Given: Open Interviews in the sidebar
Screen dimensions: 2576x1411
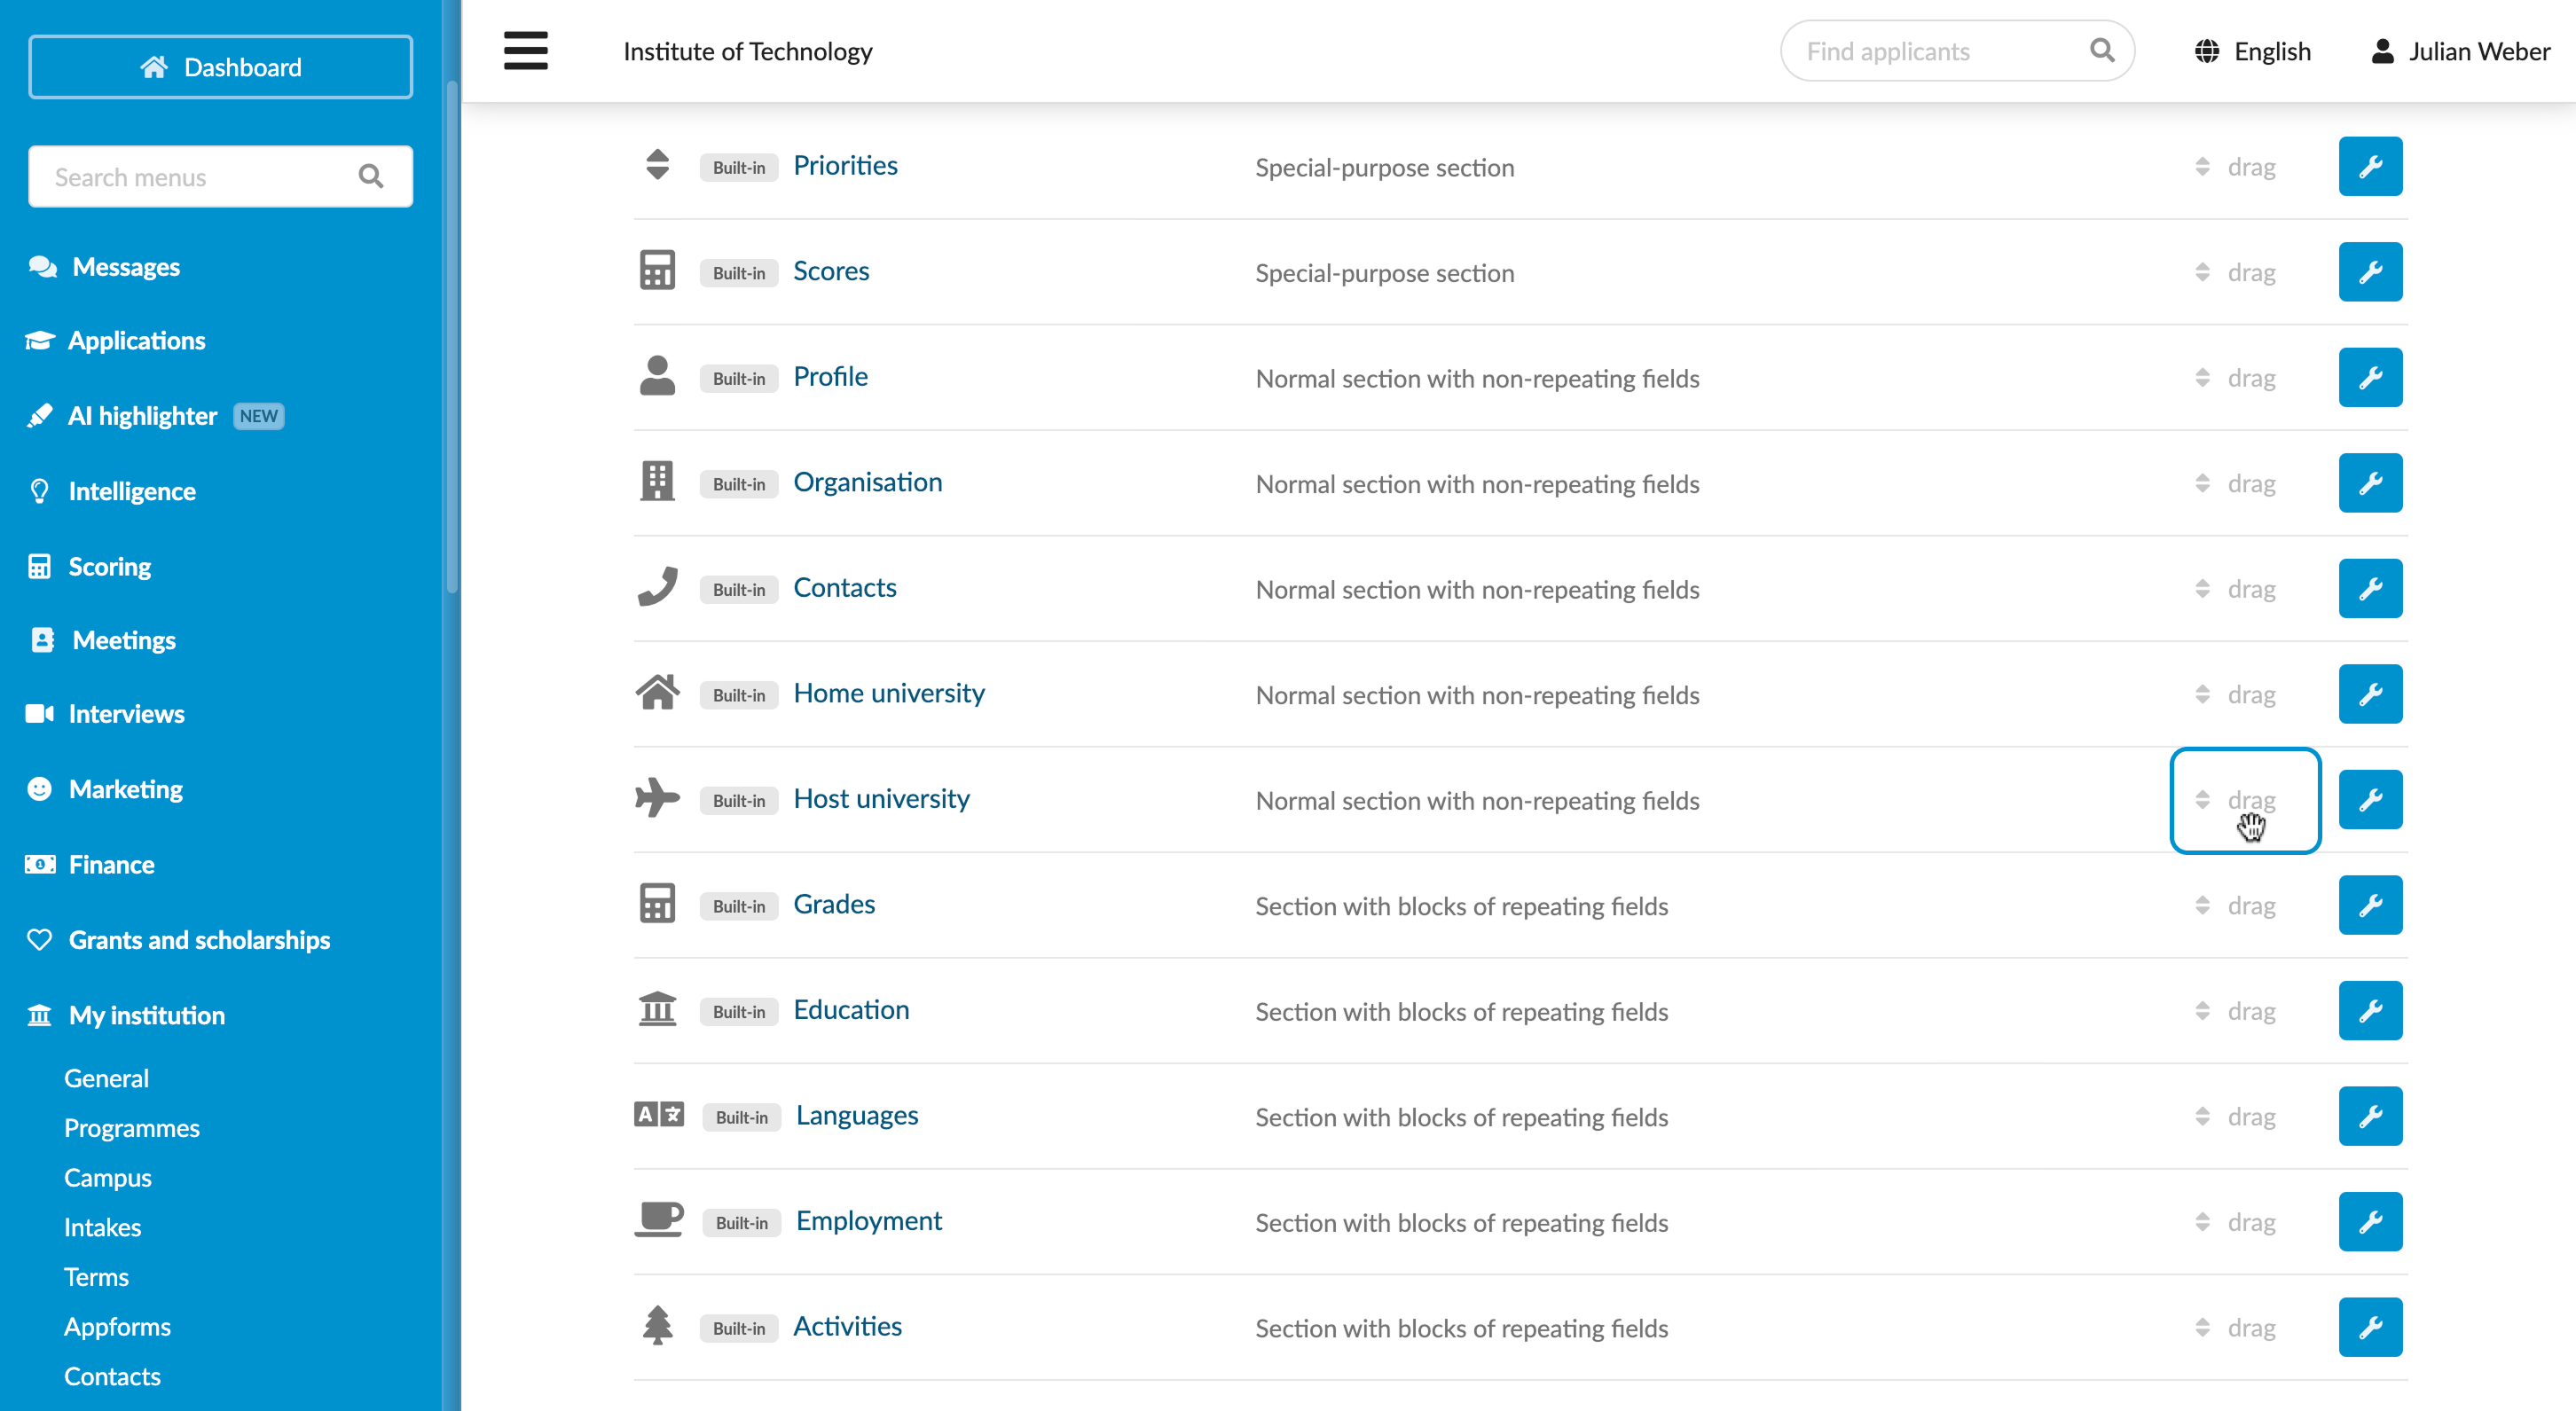Looking at the screenshot, I should click(x=126, y=714).
